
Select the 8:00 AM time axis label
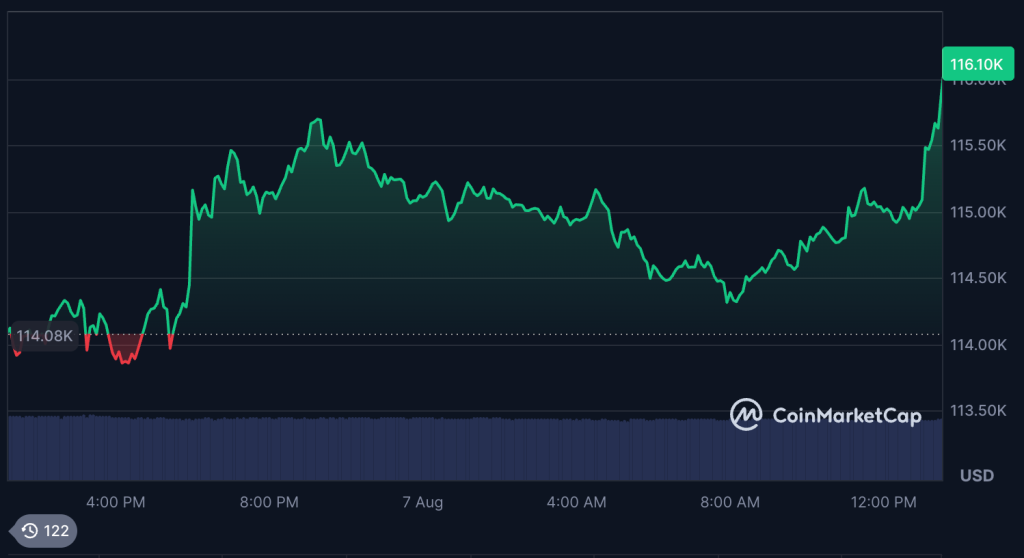coord(732,503)
